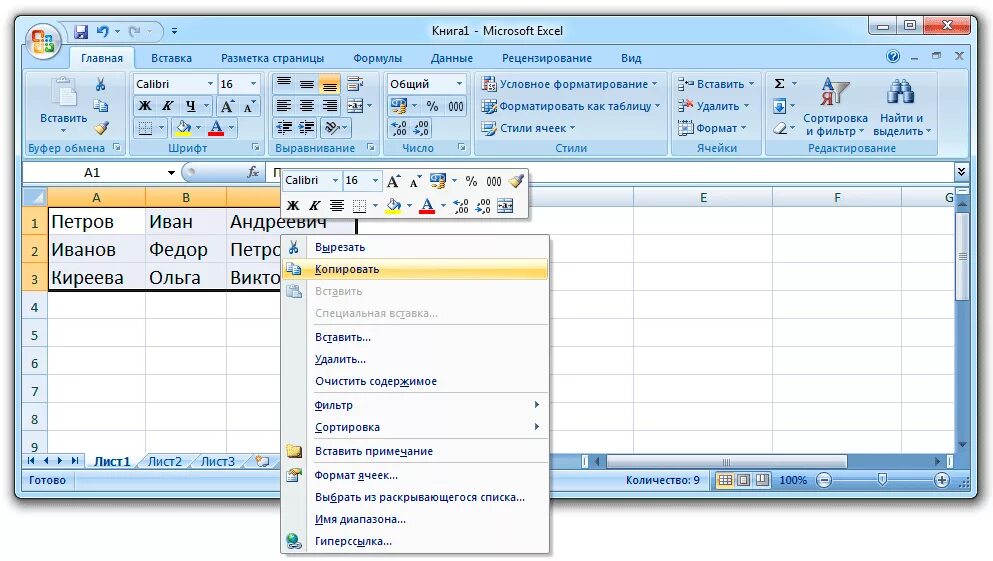Click zoom in plus button in status bar

click(x=942, y=481)
